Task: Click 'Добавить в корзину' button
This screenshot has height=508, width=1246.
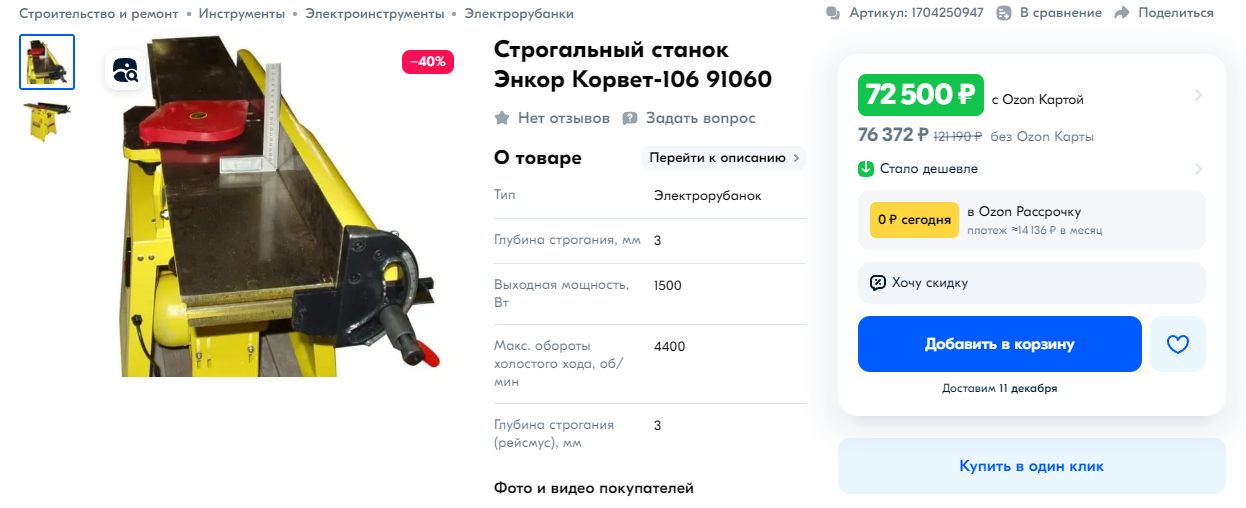Action: (x=999, y=344)
